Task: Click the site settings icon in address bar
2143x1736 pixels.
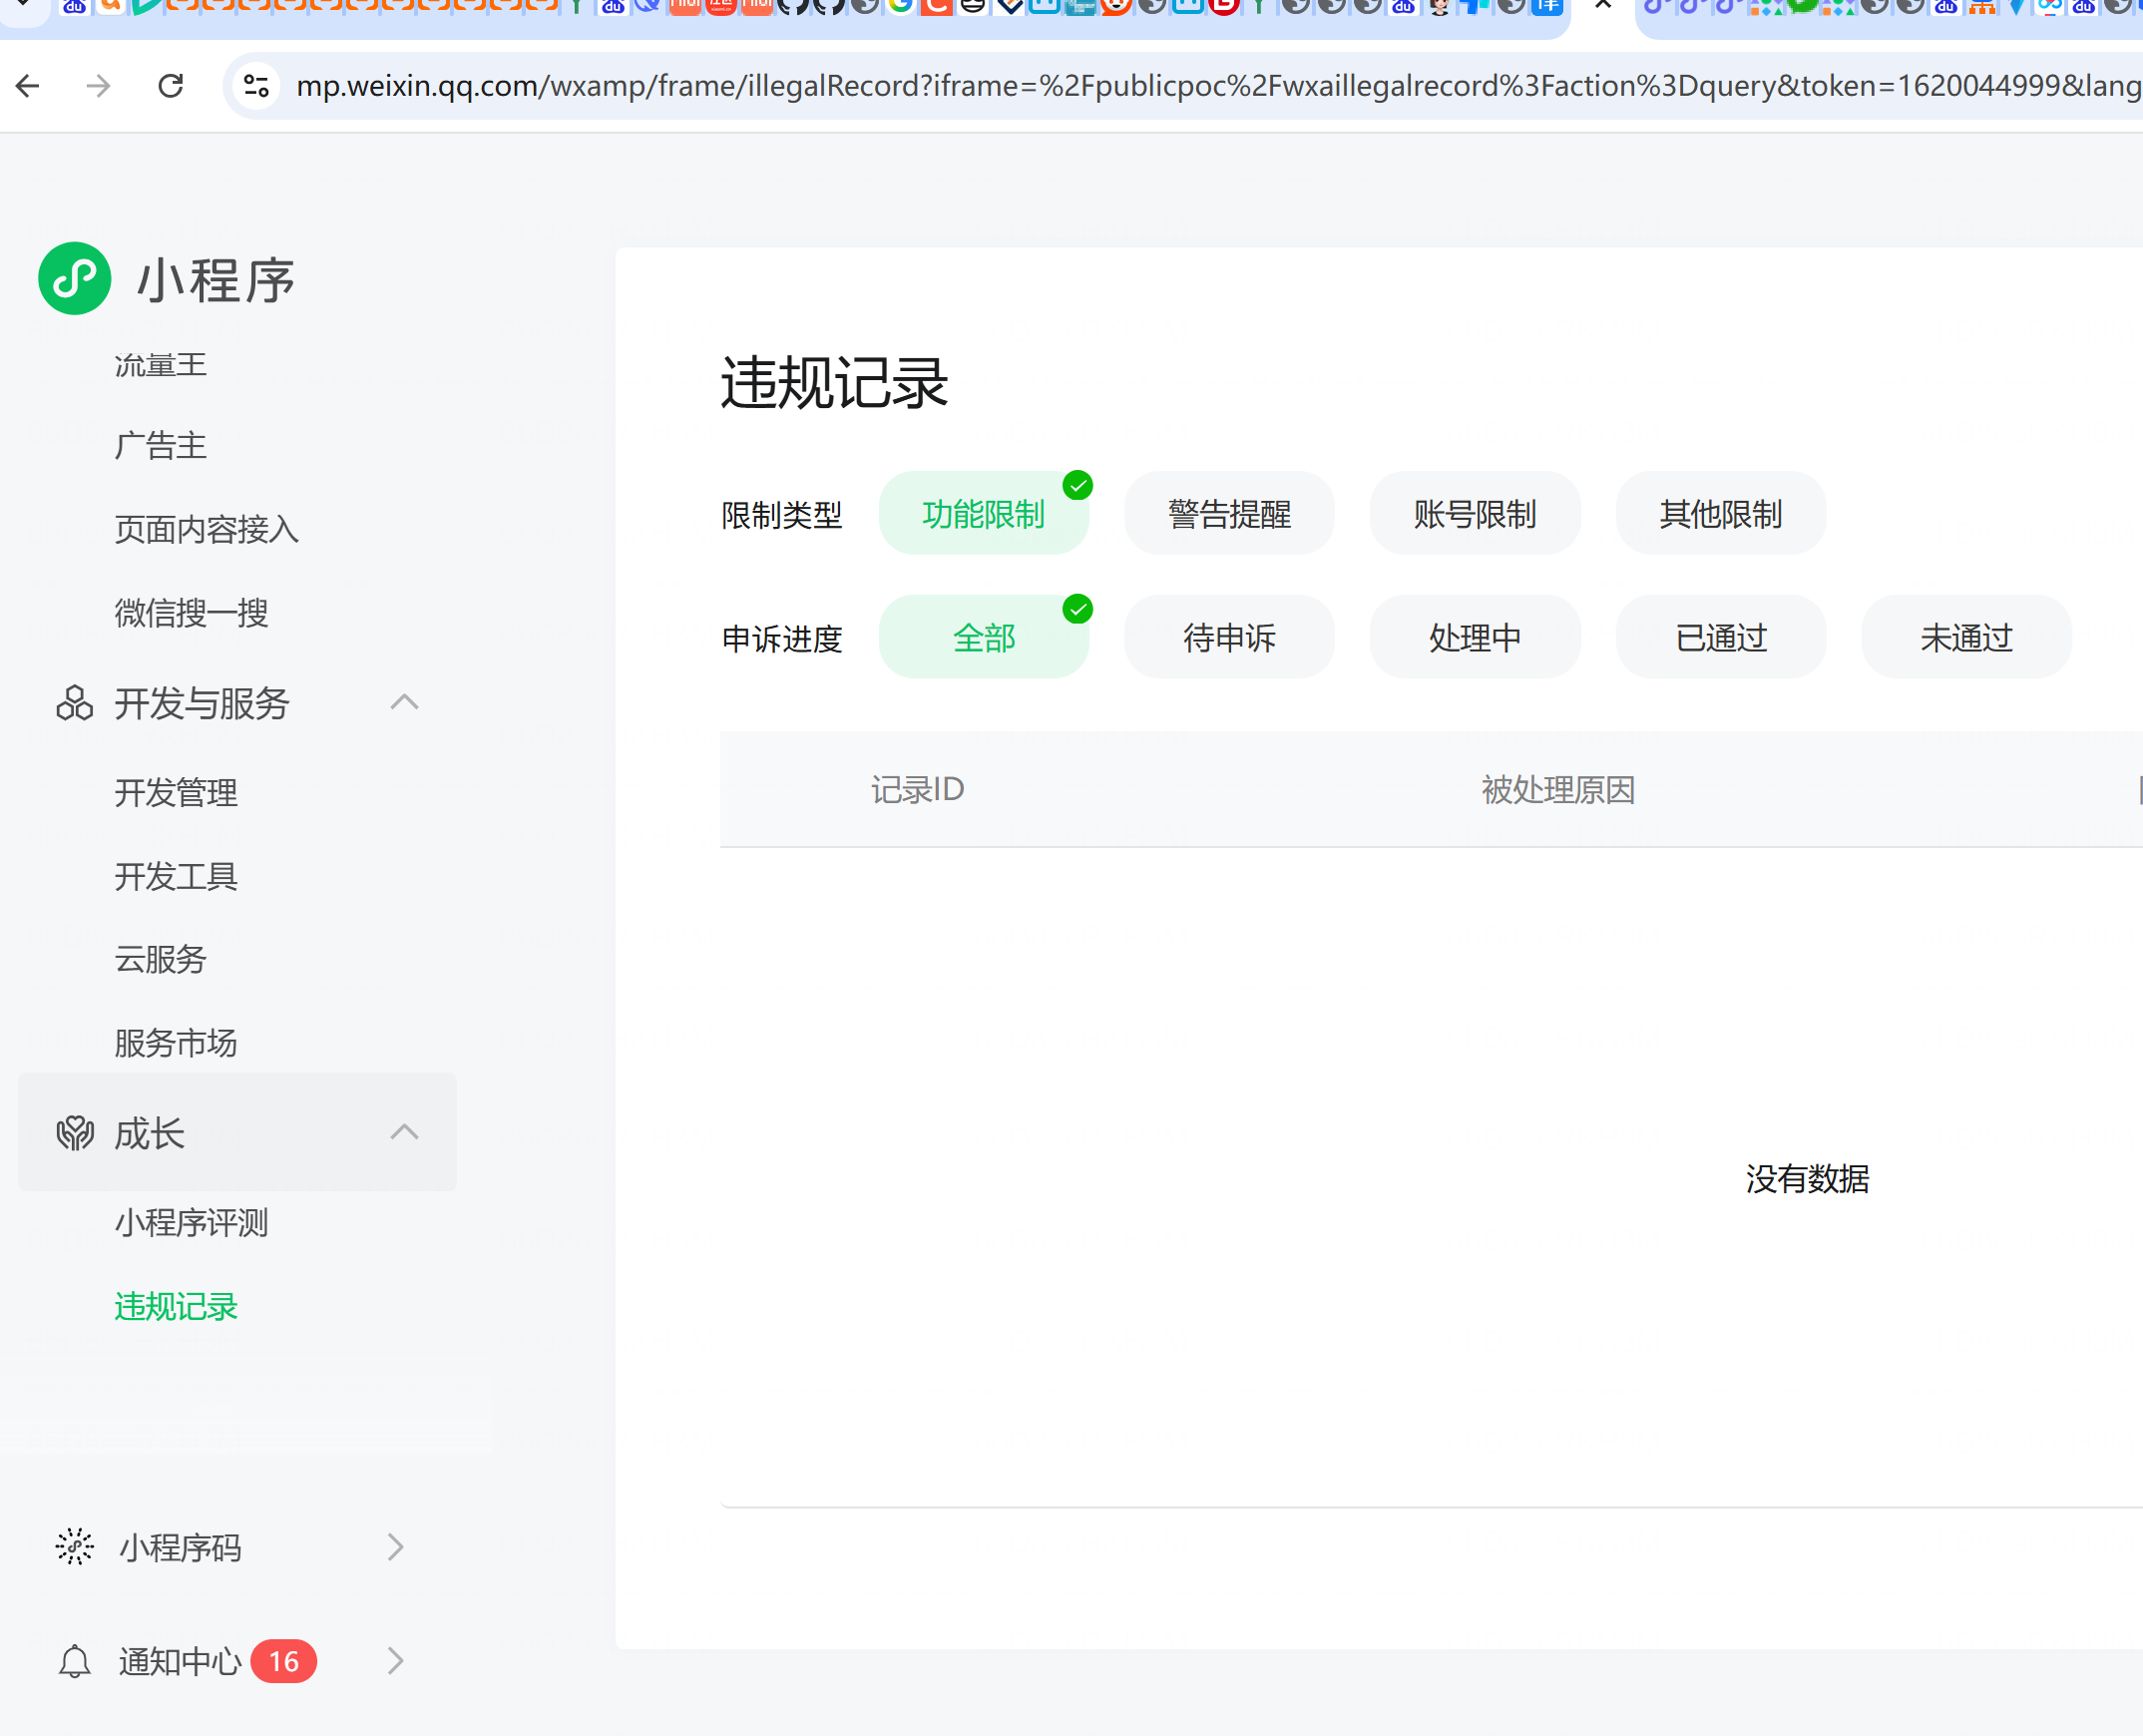Action: point(257,86)
